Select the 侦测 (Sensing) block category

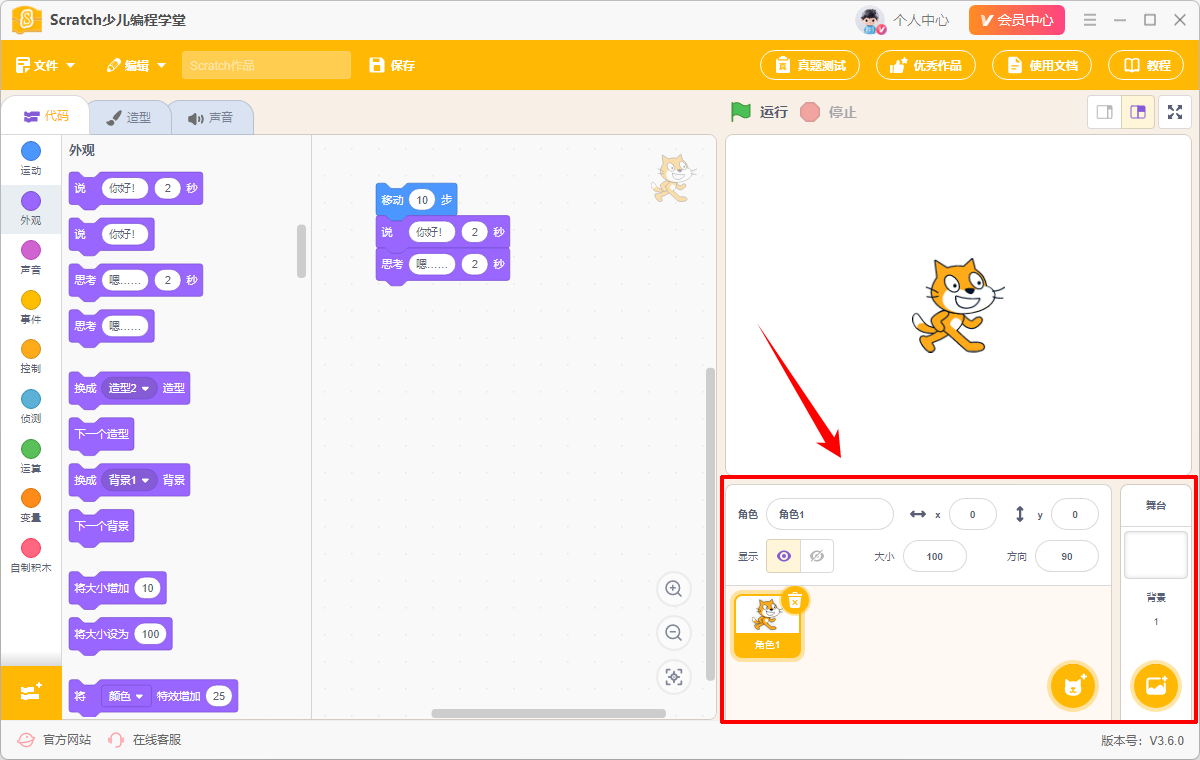point(31,406)
